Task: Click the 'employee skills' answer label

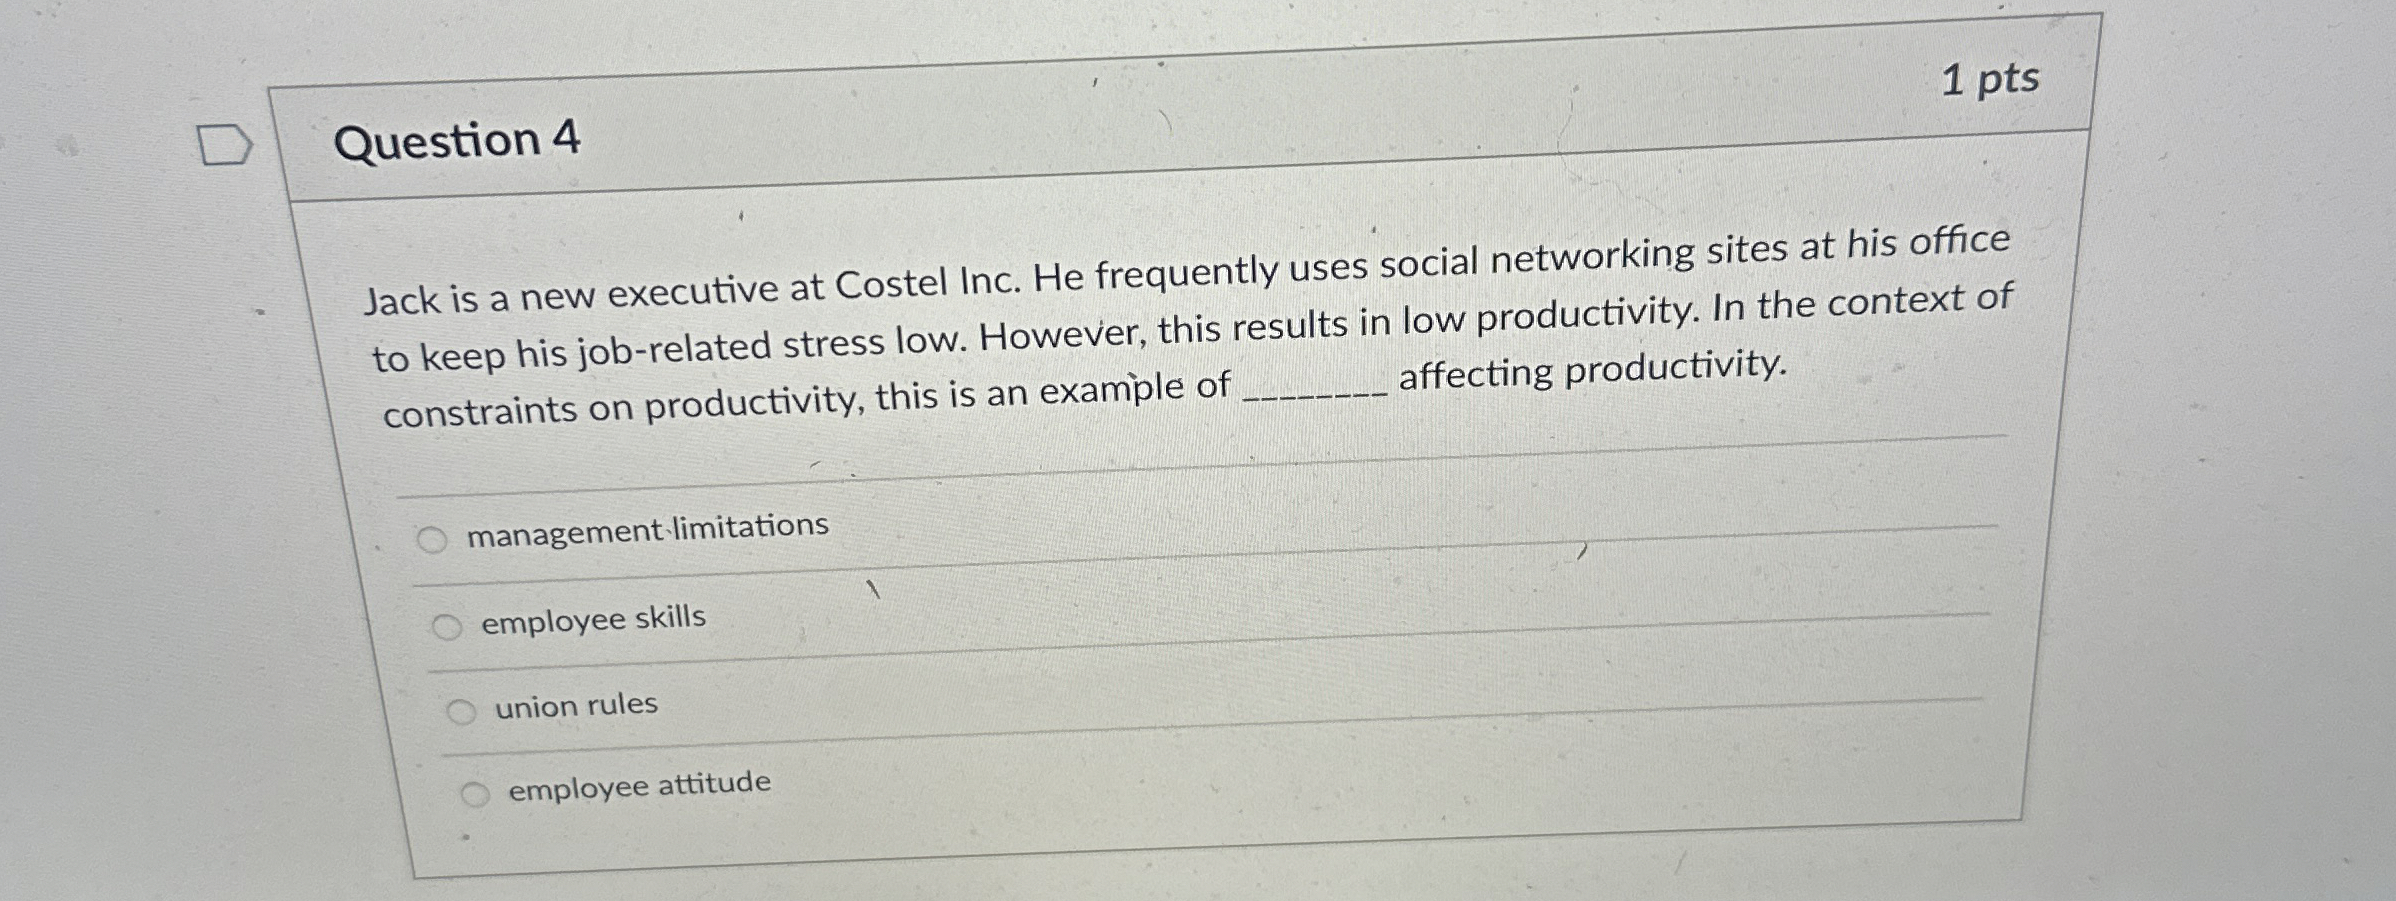Action: click(x=593, y=618)
